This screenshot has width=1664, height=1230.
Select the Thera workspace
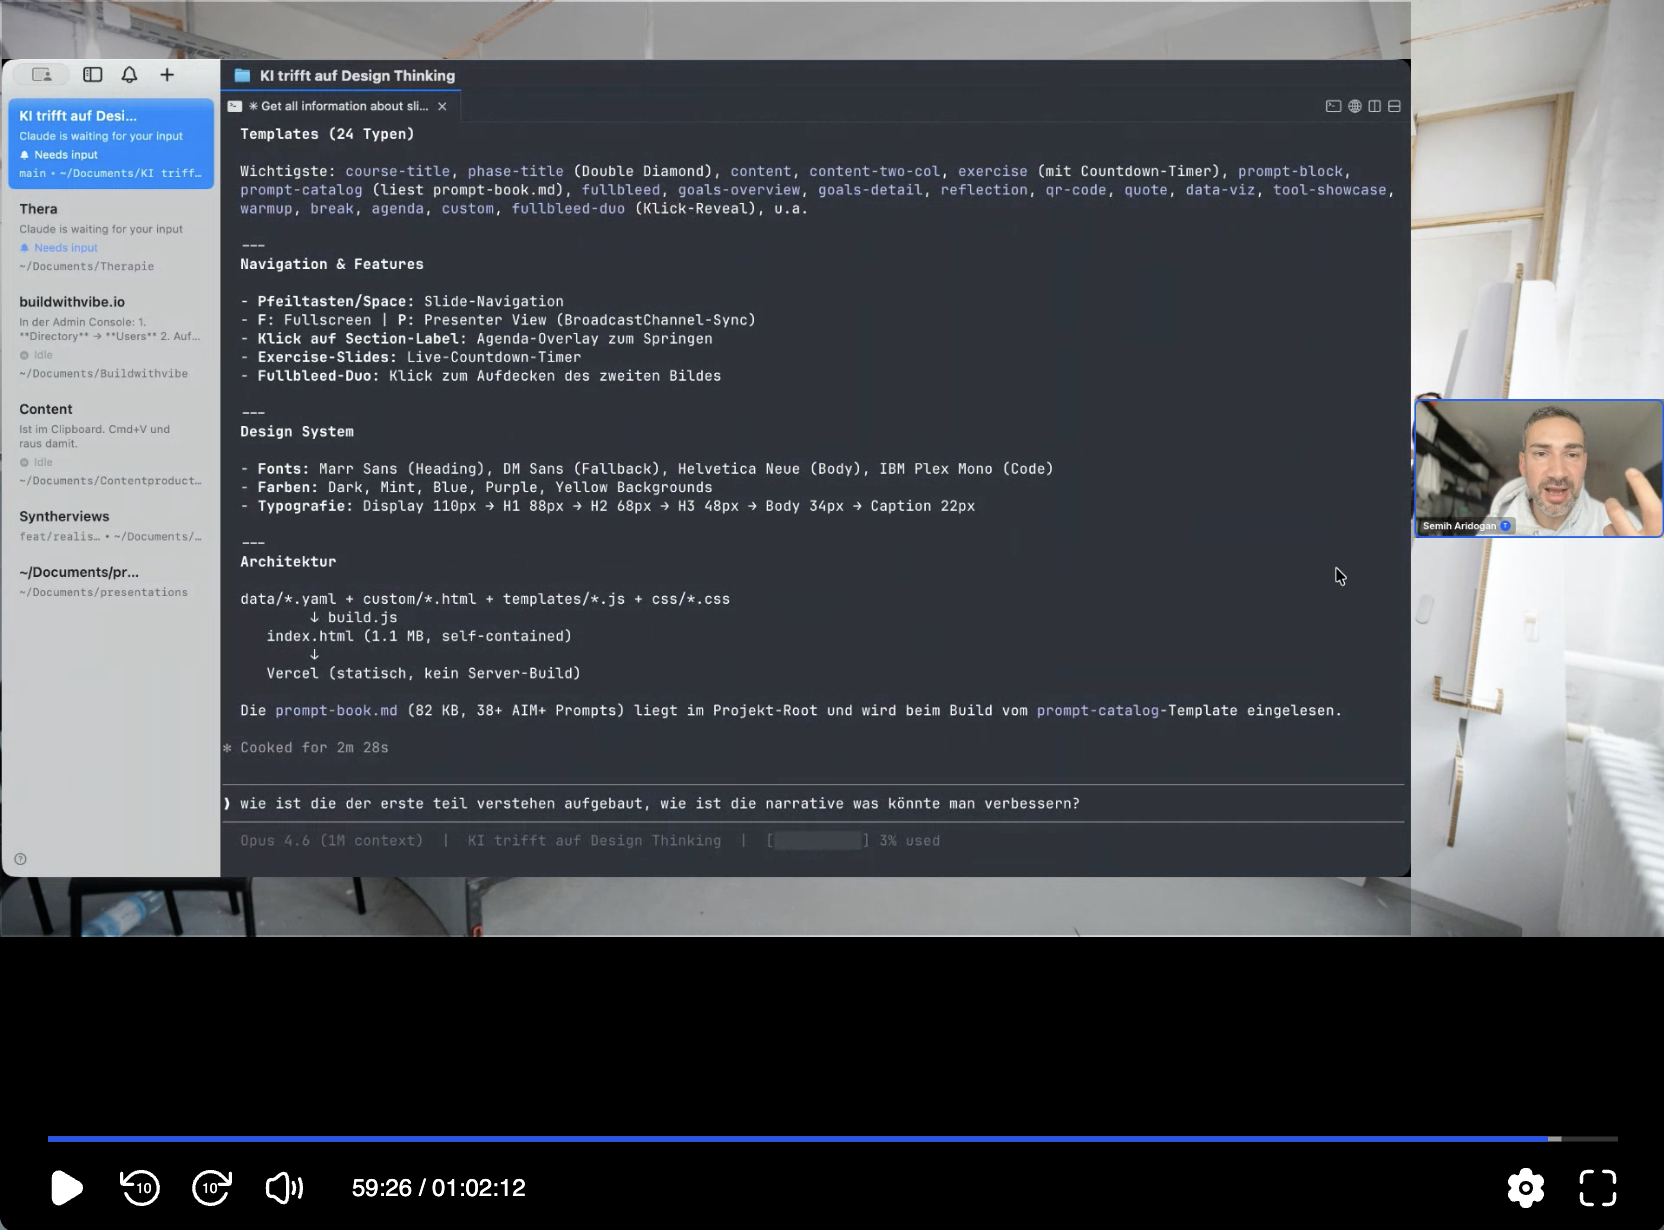tap(111, 237)
